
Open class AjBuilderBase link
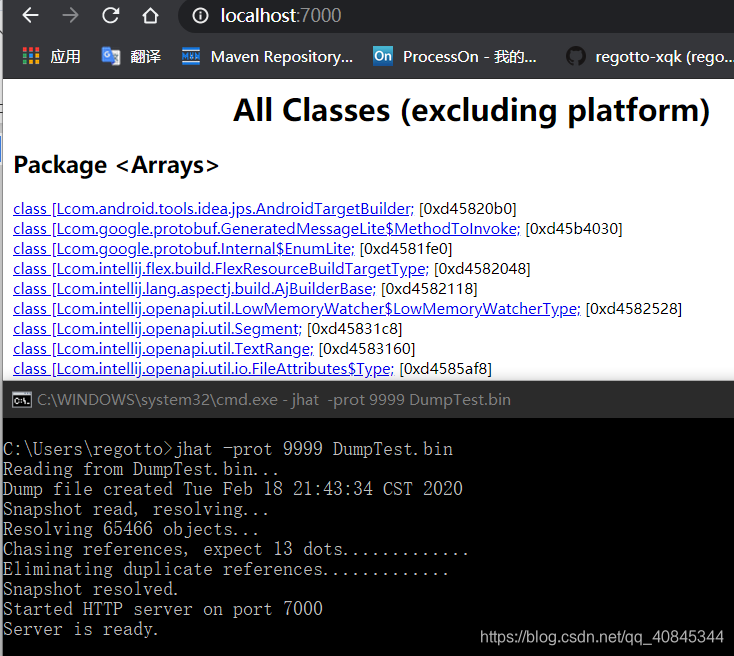pyautogui.click(x=194, y=289)
